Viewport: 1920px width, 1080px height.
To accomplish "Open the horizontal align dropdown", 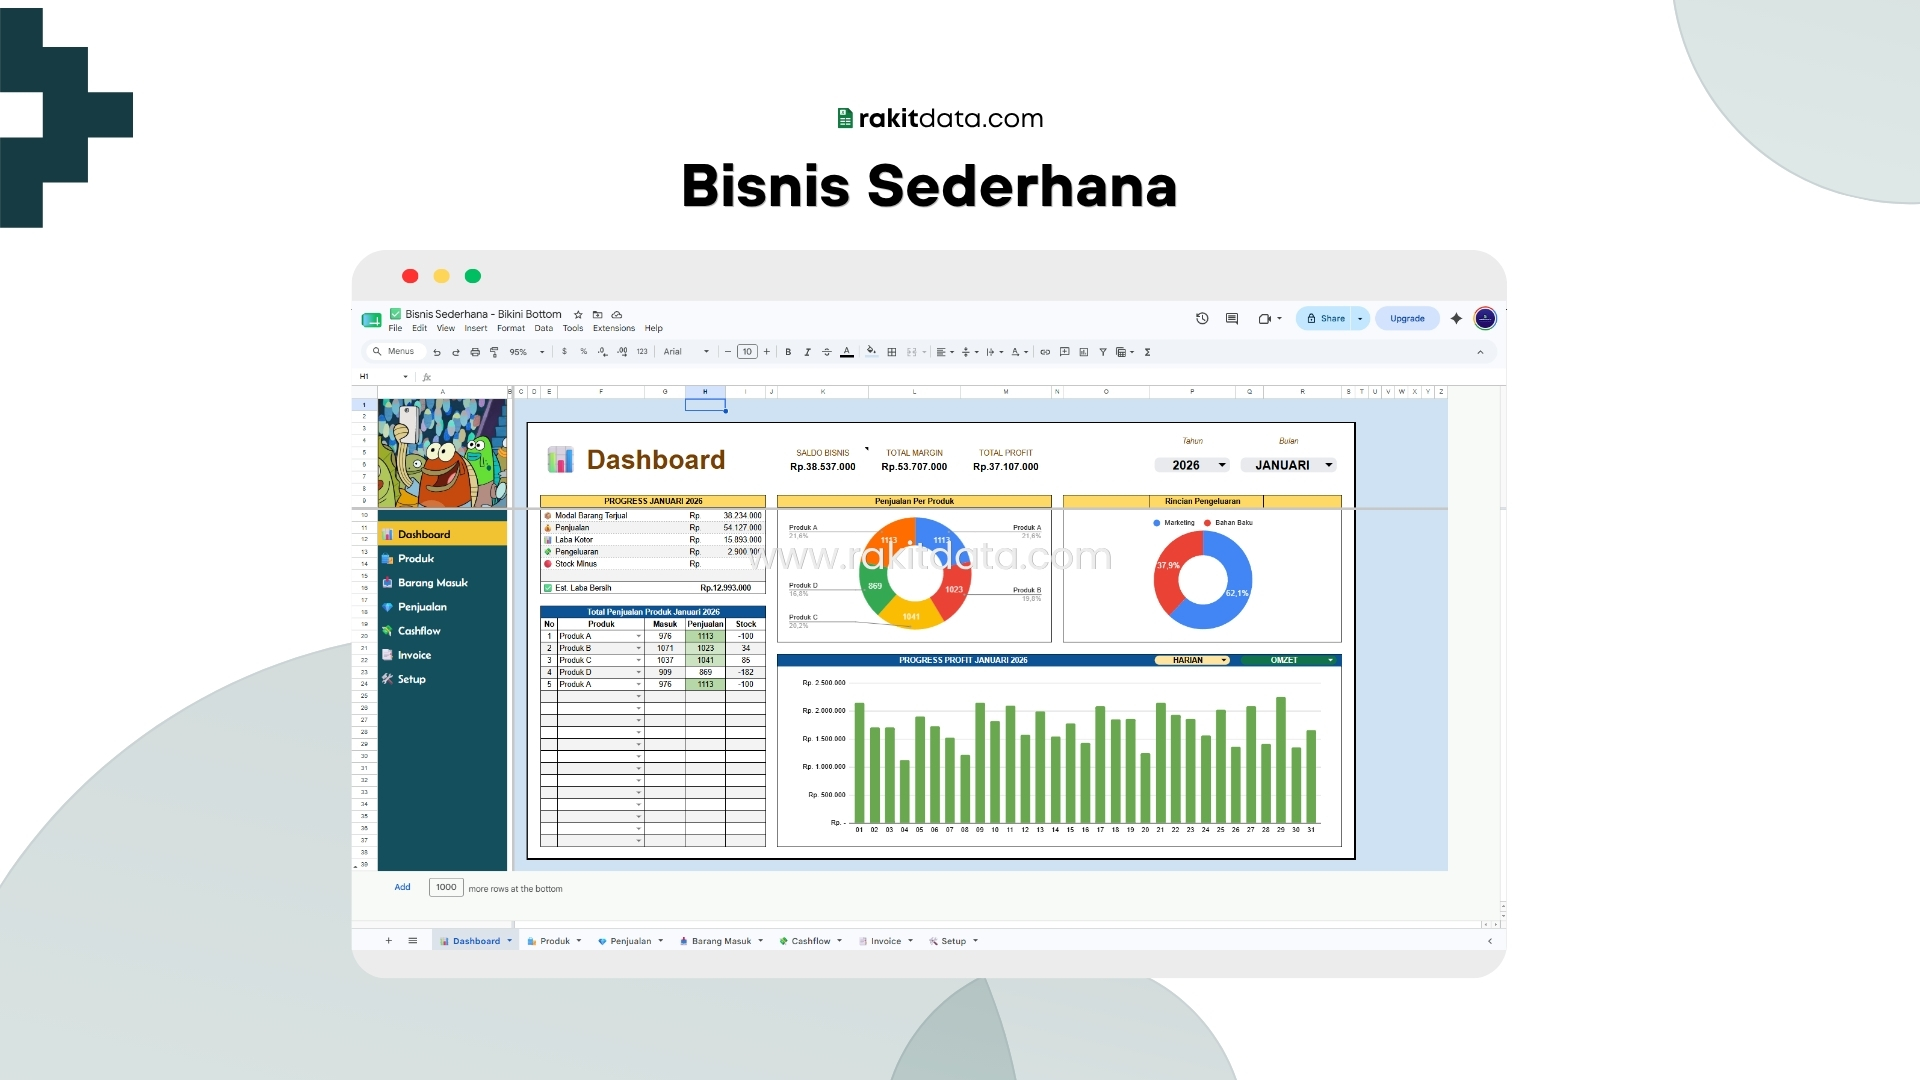I will pos(945,352).
